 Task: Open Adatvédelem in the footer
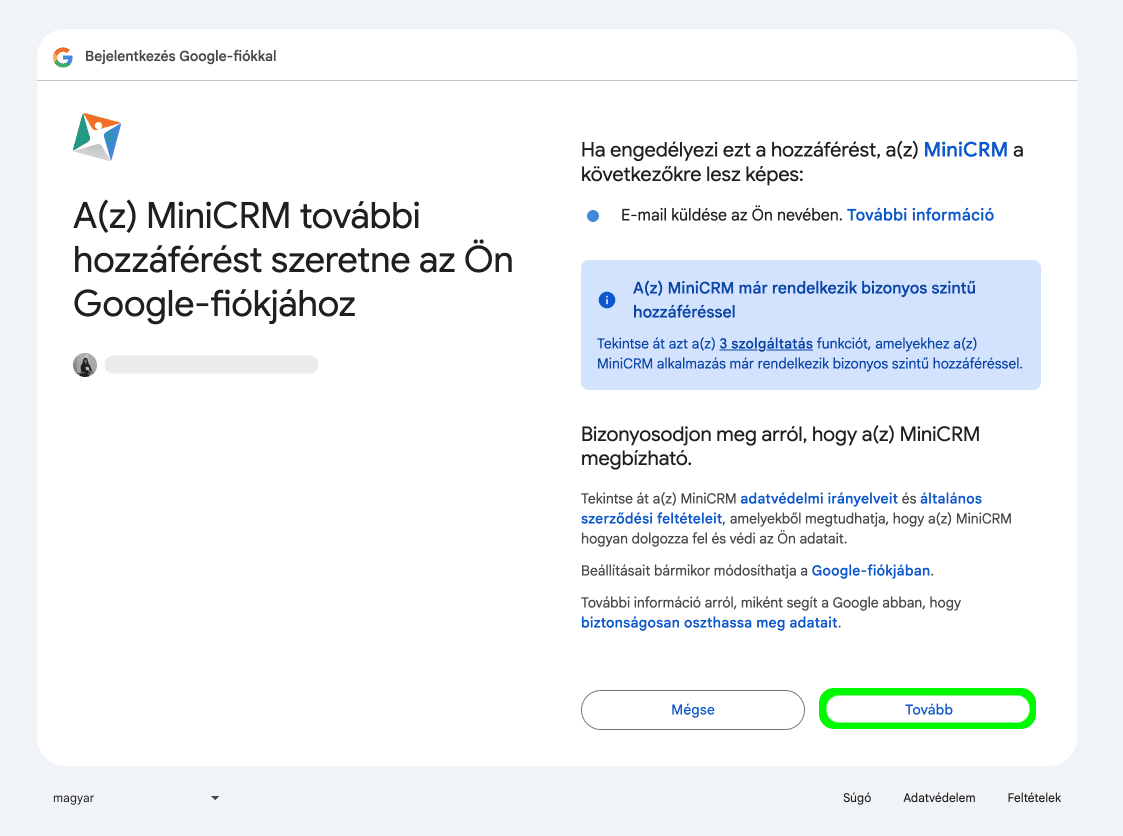point(939,798)
